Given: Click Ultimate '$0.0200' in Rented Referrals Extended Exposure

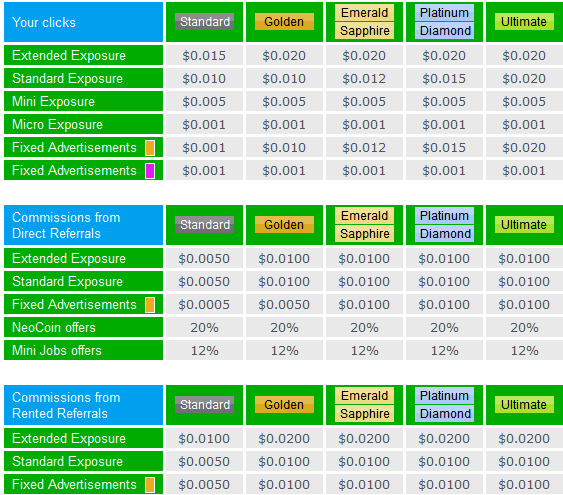Looking at the screenshot, I should pyautogui.click(x=524, y=439).
